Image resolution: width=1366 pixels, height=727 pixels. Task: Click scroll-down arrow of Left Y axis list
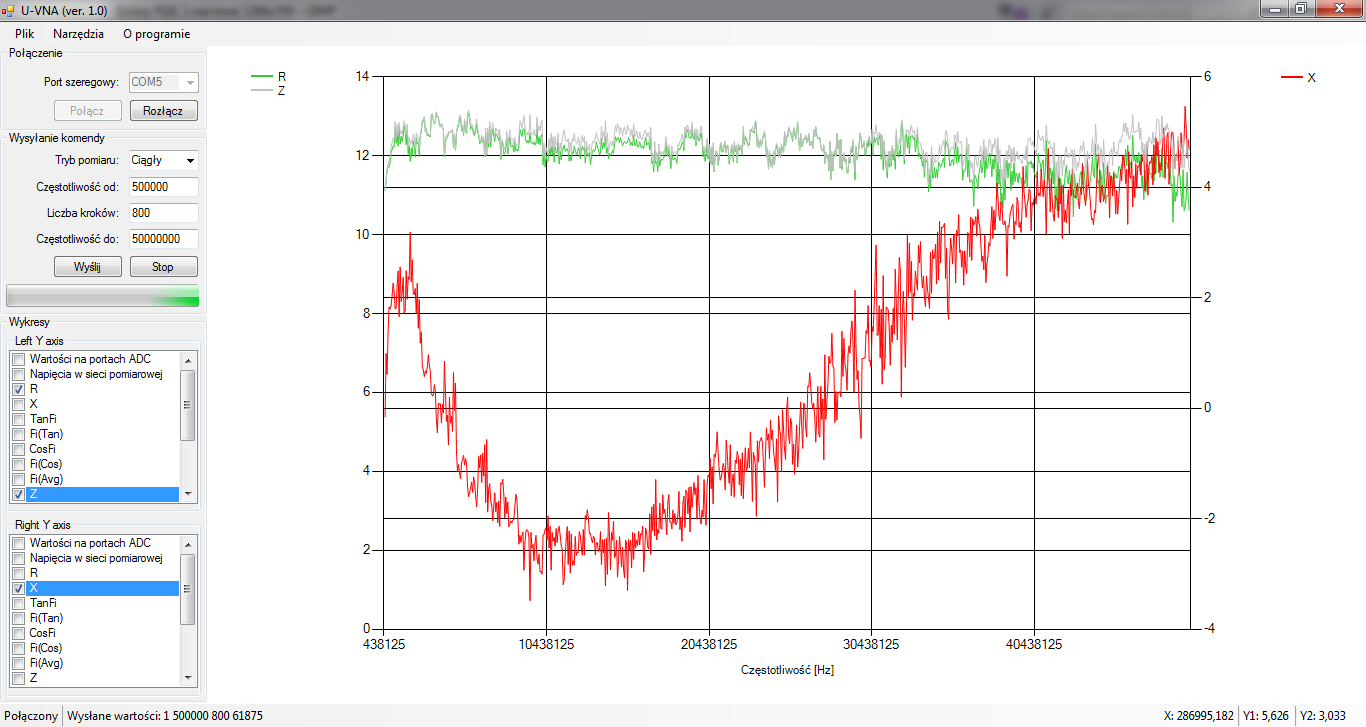187,494
